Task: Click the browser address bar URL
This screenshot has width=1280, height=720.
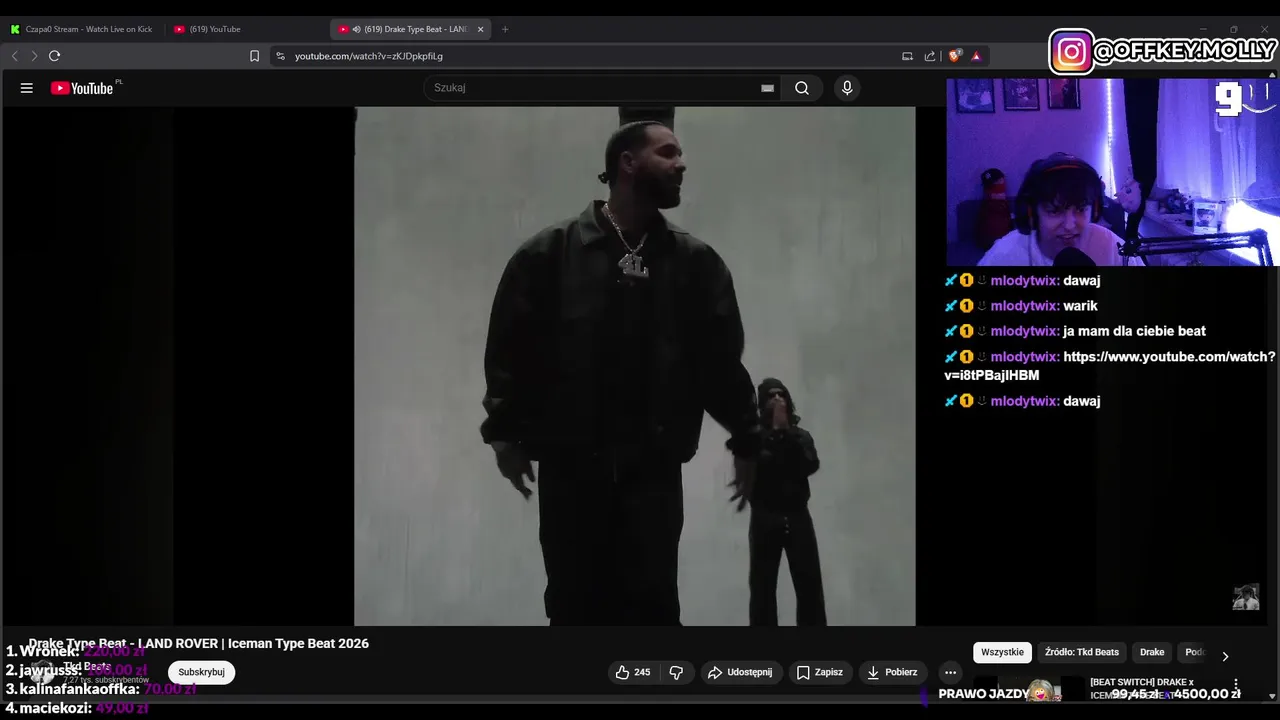Action: coord(369,56)
